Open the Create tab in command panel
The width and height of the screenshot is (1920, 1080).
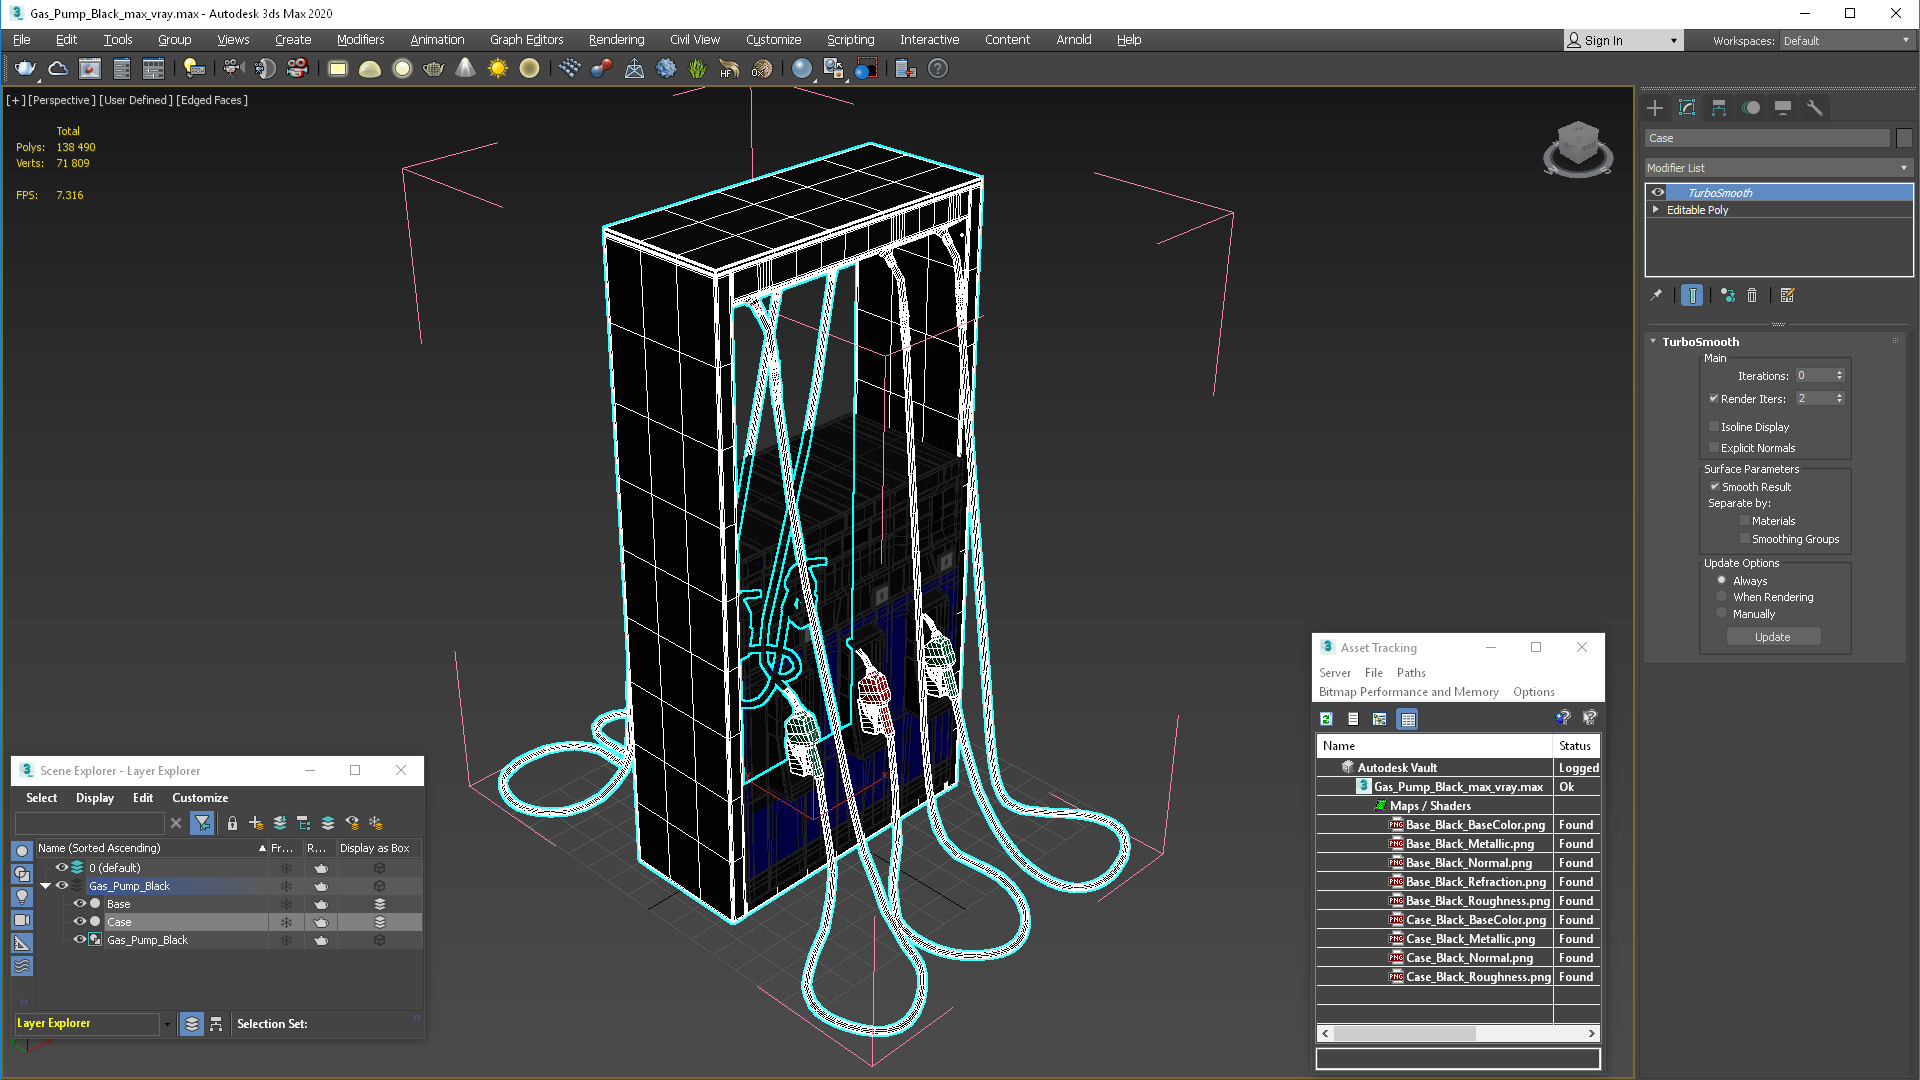(x=1655, y=108)
